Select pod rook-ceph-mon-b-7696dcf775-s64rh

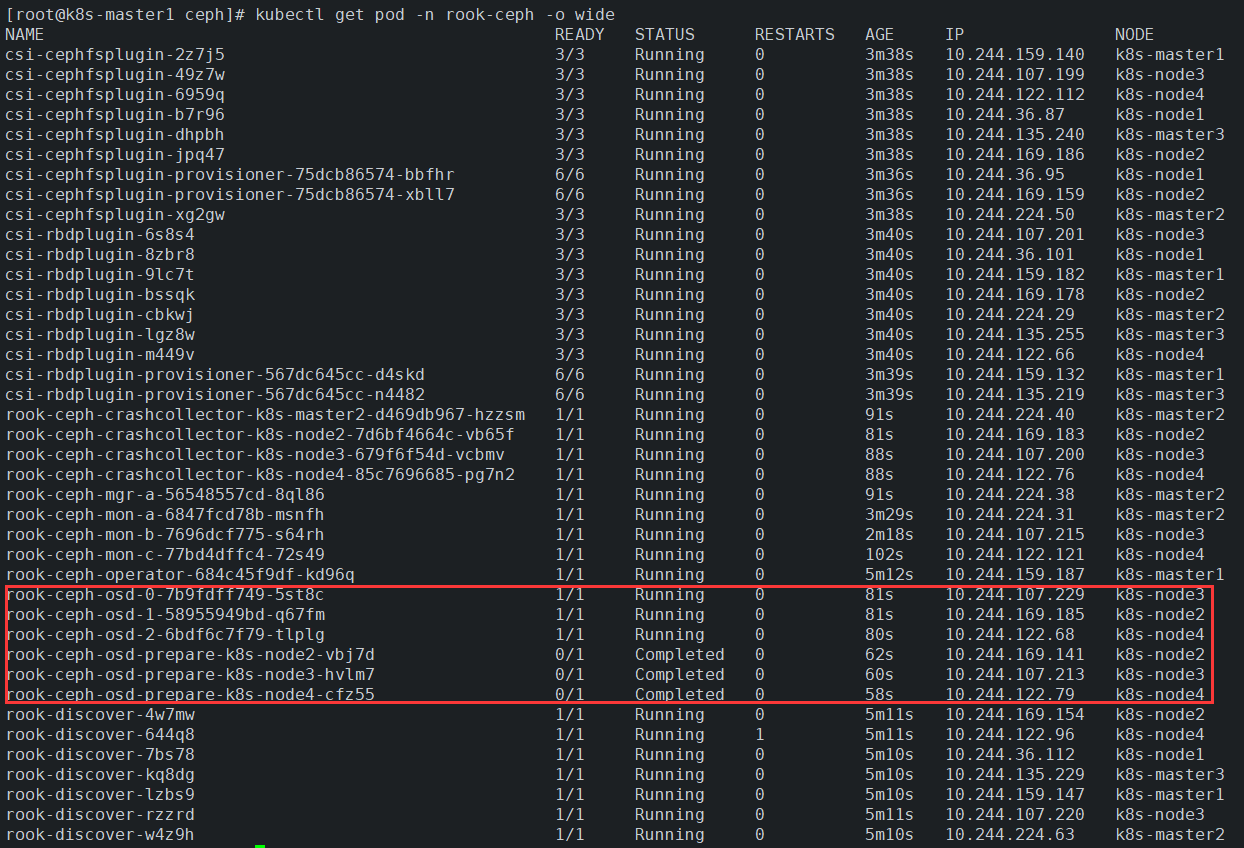(x=165, y=534)
